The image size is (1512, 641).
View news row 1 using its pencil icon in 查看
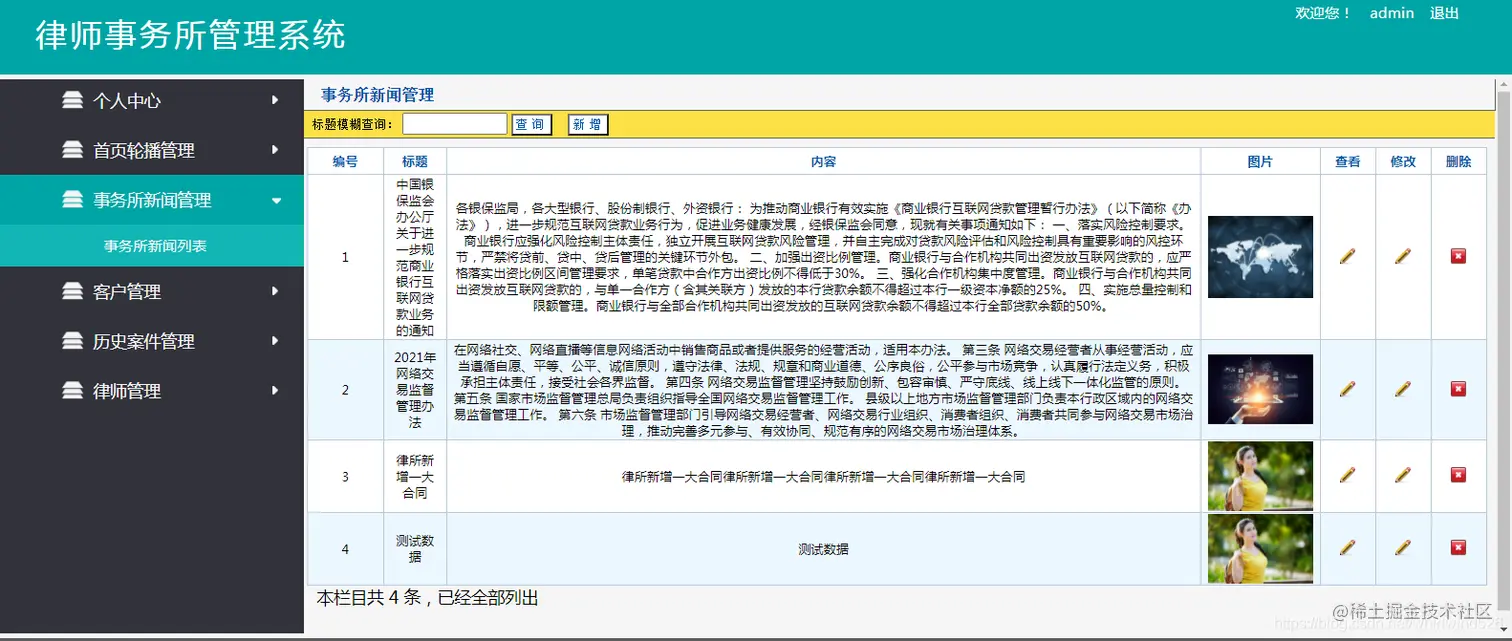pos(1347,256)
